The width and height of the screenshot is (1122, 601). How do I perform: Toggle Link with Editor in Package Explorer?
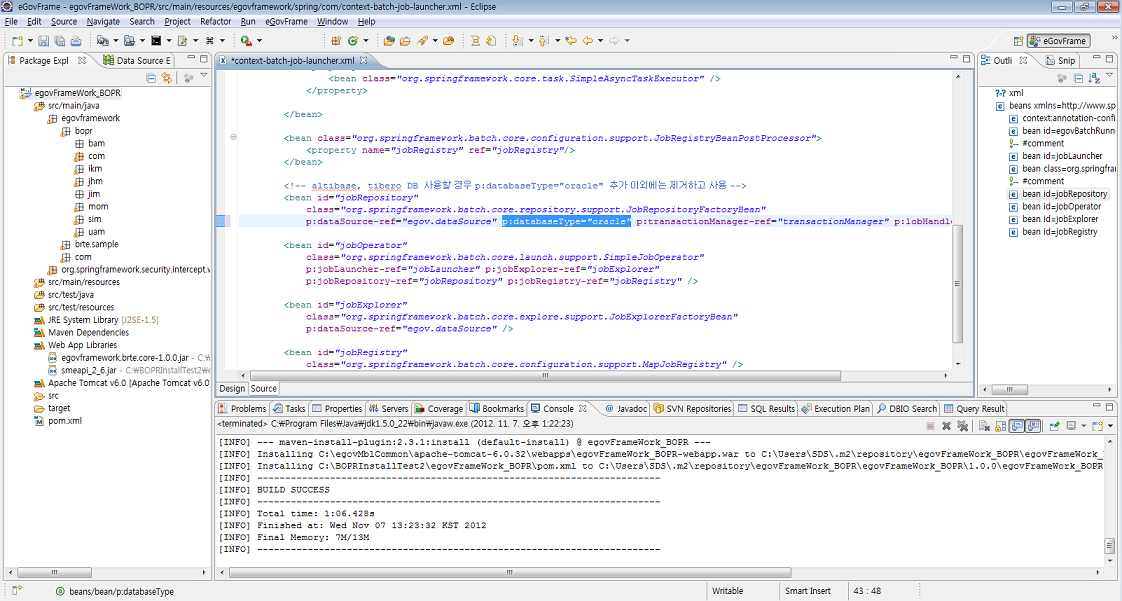tap(166, 78)
